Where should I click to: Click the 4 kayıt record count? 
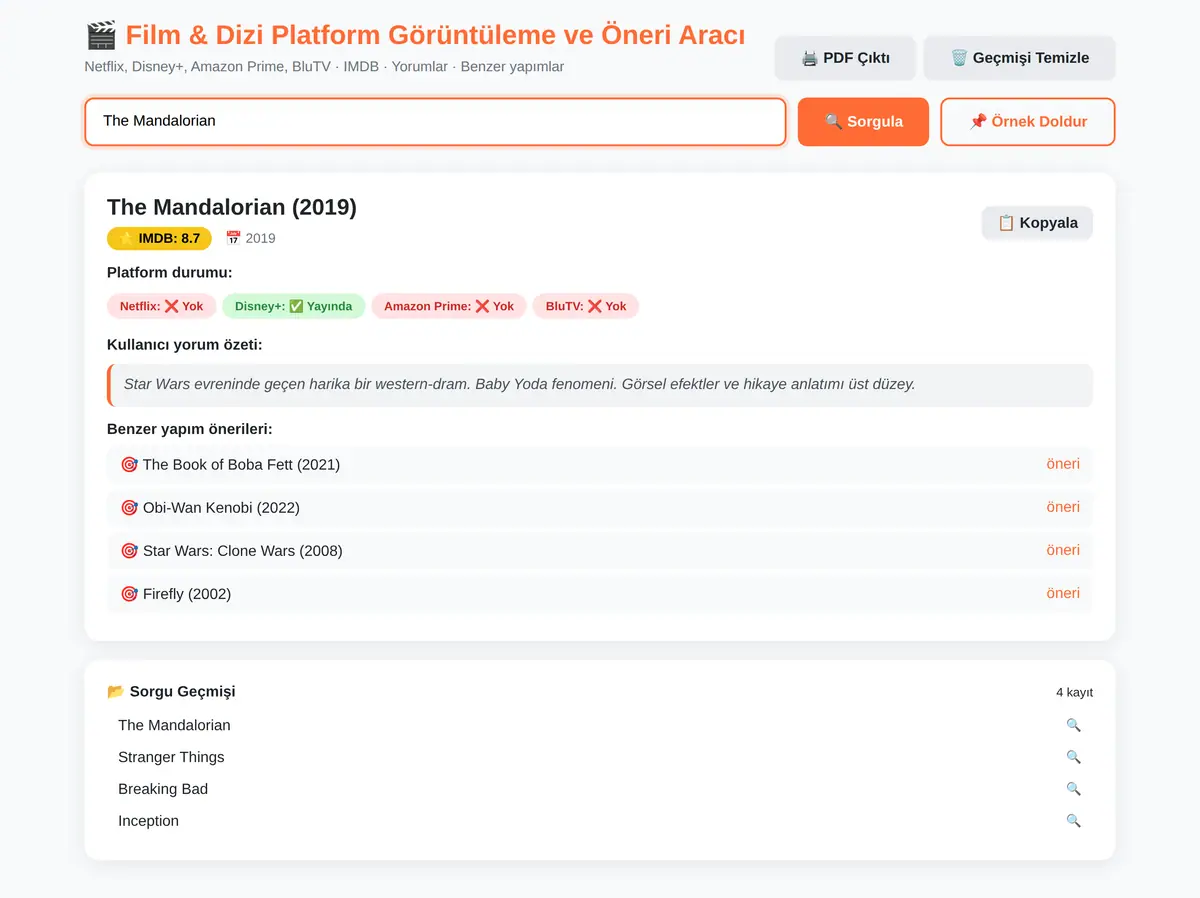tap(1074, 692)
